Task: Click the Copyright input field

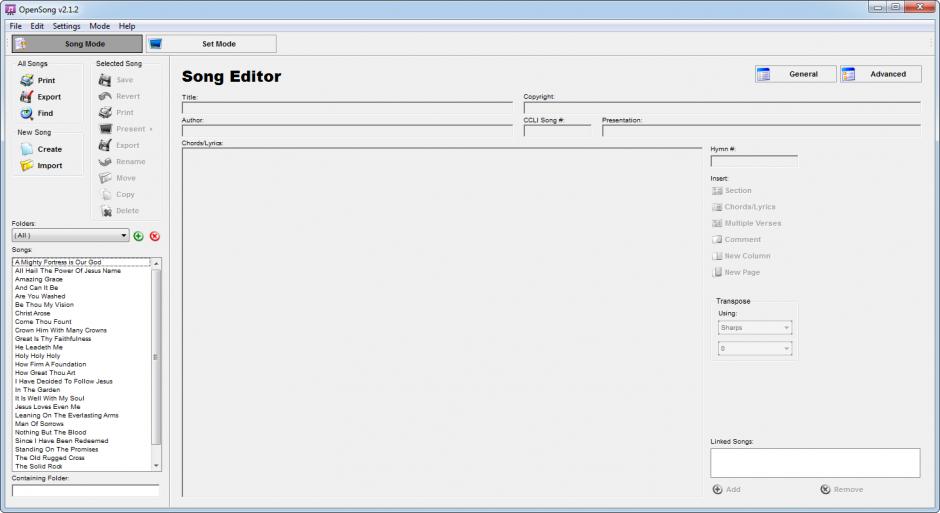Action: pyautogui.click(x=722, y=107)
